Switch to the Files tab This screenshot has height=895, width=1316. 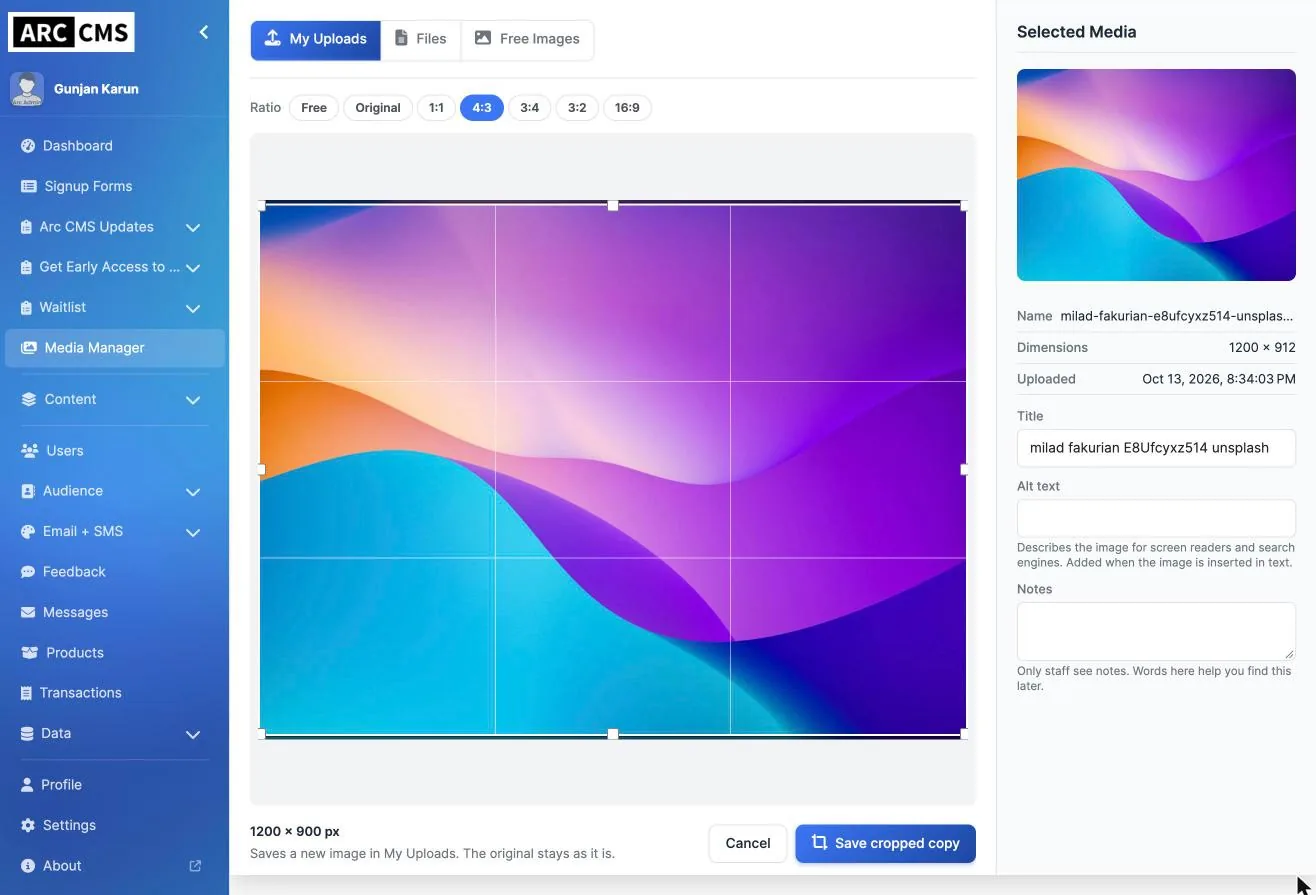(420, 39)
